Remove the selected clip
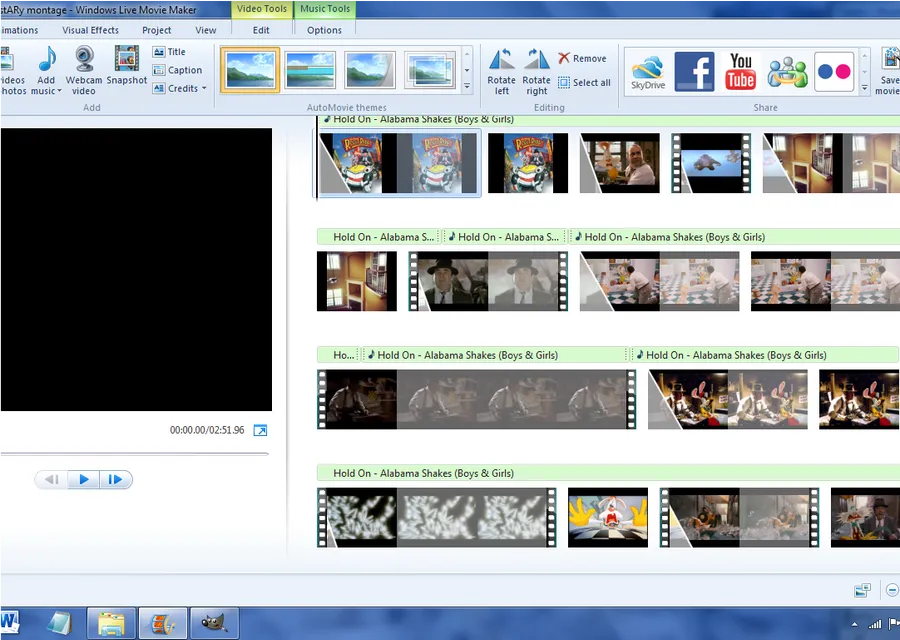Screen dimensions: 900x640 [582, 59]
